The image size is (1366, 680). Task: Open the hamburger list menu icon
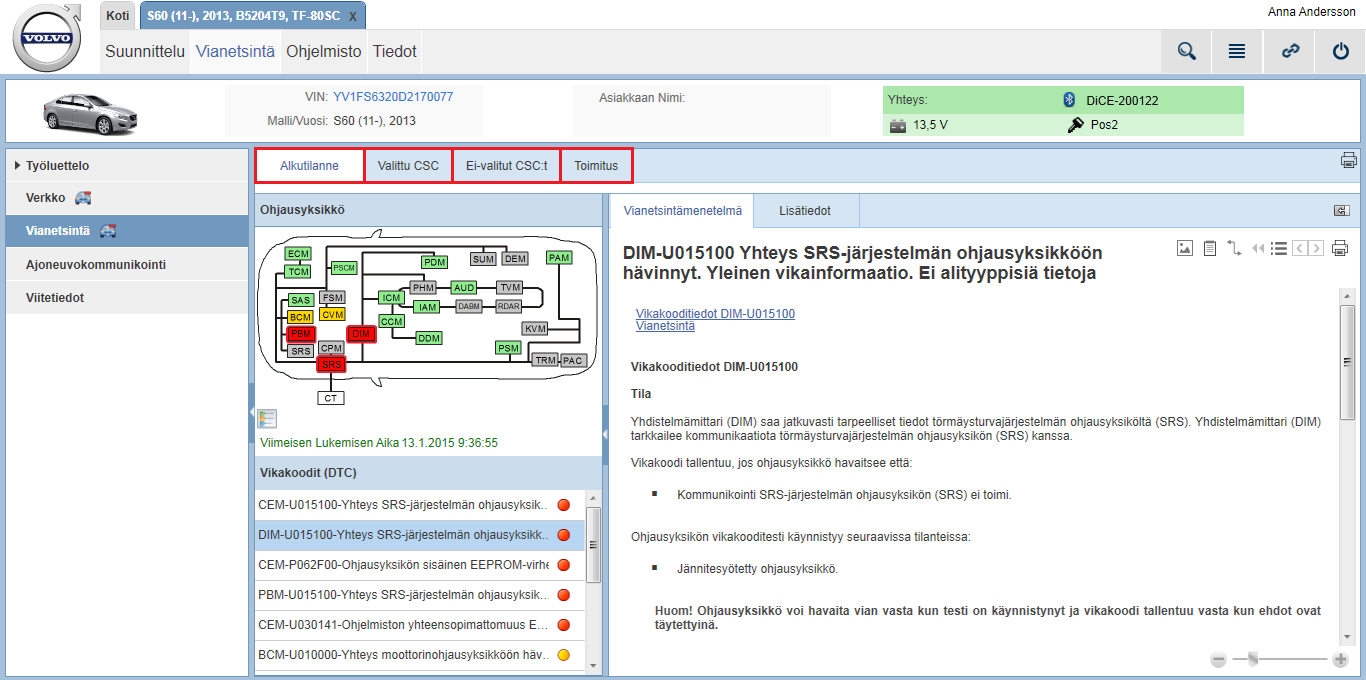1237,51
